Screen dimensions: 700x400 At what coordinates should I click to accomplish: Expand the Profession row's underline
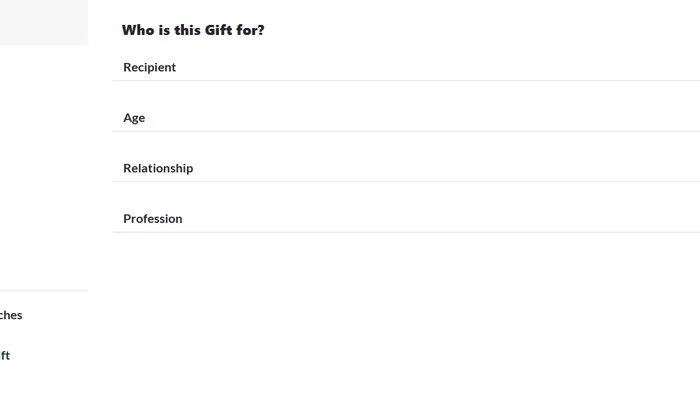[x=406, y=232]
